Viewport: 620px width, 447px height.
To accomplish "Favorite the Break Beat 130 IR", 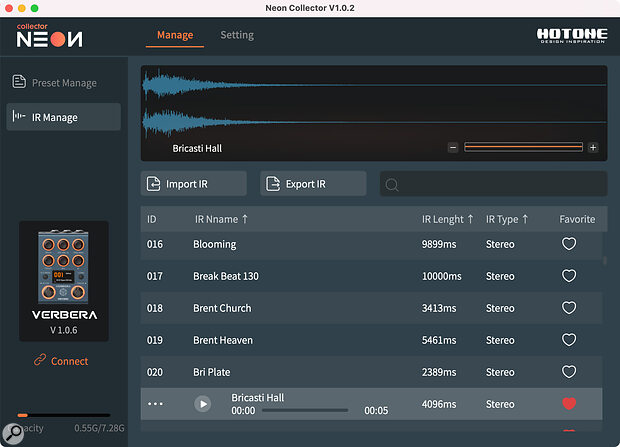I will (569, 276).
